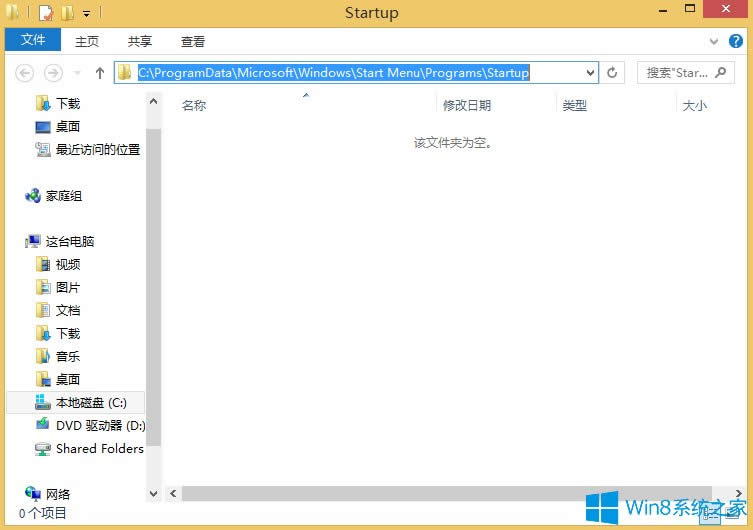Minimize the Startup window
Image resolution: width=753 pixels, height=530 pixels.
point(663,9)
